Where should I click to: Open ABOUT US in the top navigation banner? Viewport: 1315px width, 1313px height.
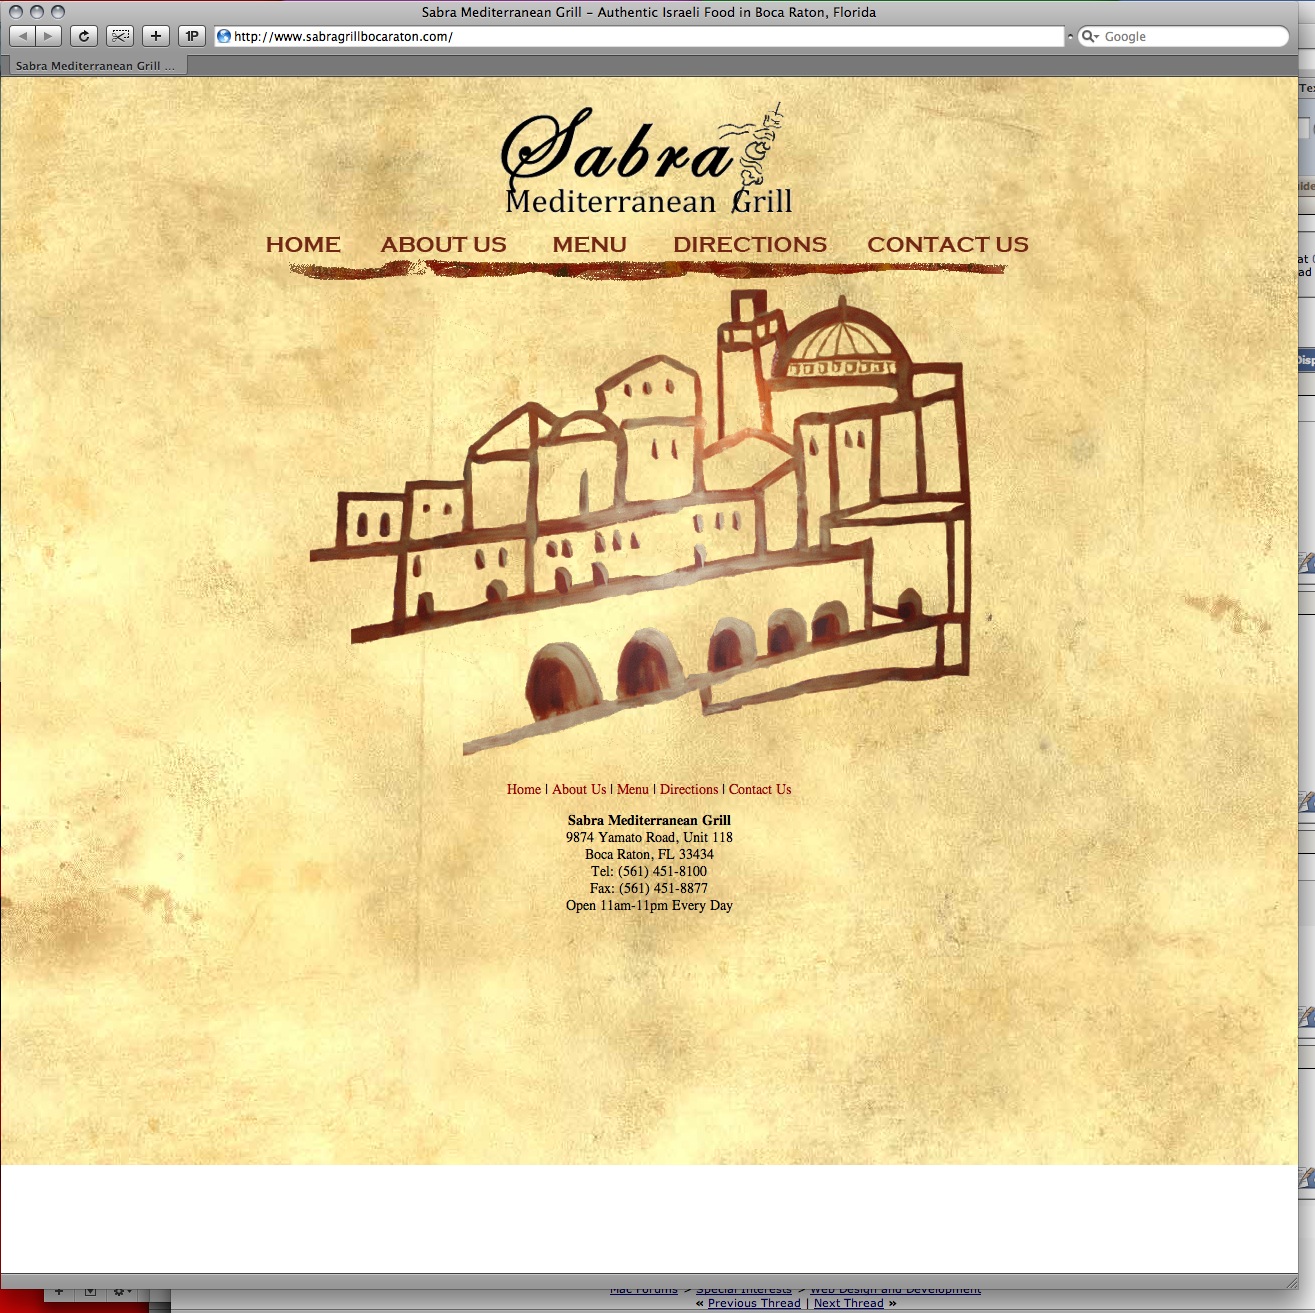tap(443, 244)
